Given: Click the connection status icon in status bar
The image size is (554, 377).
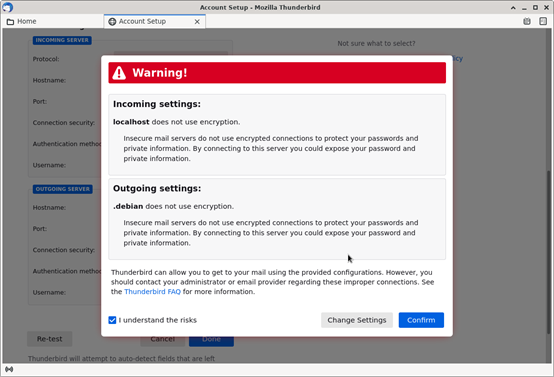Looking at the screenshot, I should point(9,369).
